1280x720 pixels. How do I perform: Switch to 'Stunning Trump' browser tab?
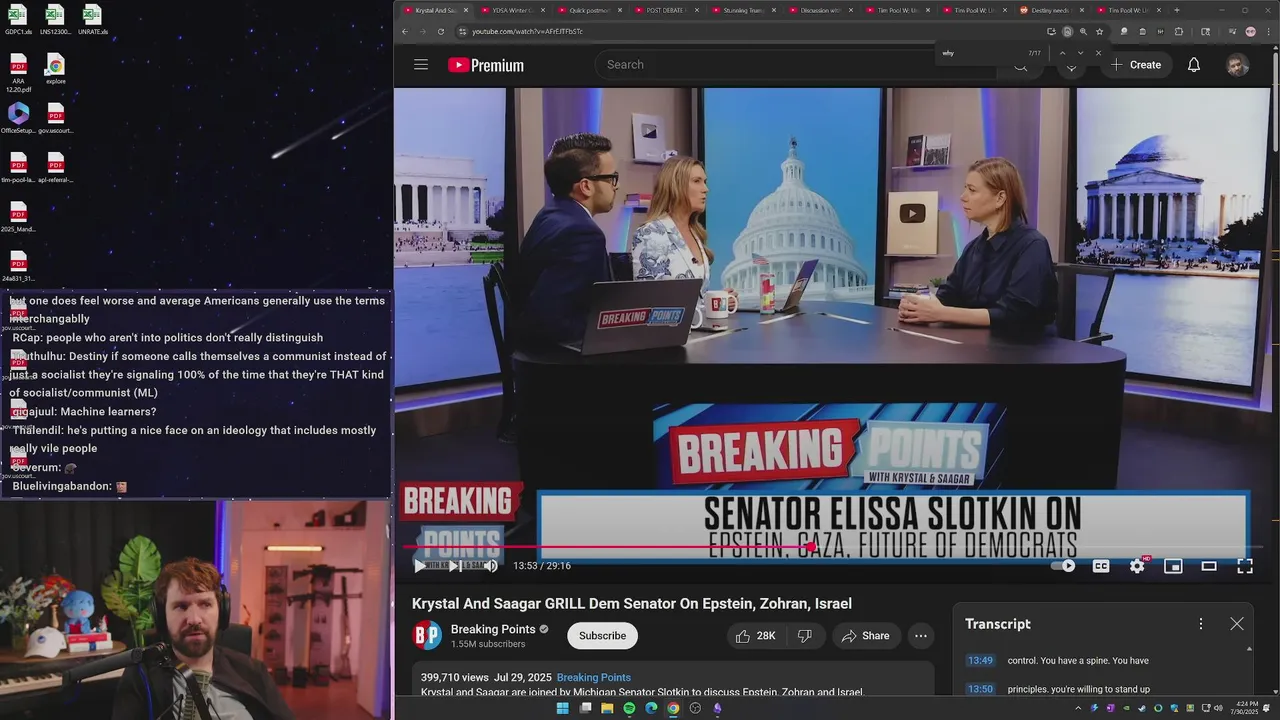coord(744,10)
